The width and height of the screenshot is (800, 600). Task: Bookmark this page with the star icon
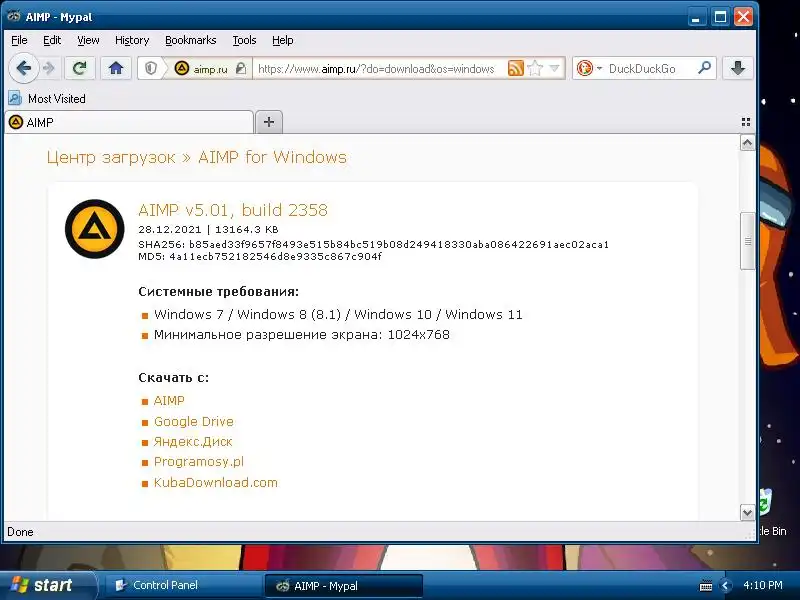point(535,68)
